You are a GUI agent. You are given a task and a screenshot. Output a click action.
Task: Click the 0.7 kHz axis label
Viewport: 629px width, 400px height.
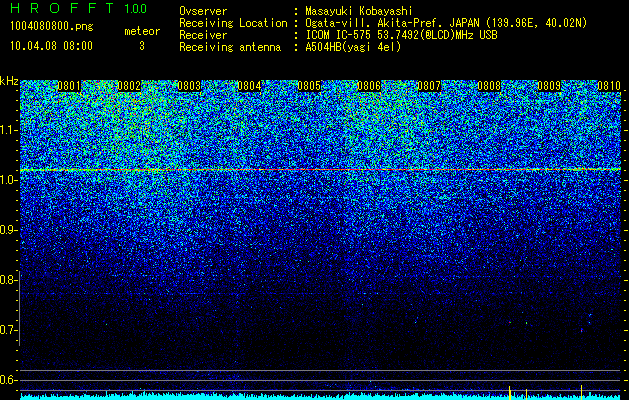pos(7,330)
